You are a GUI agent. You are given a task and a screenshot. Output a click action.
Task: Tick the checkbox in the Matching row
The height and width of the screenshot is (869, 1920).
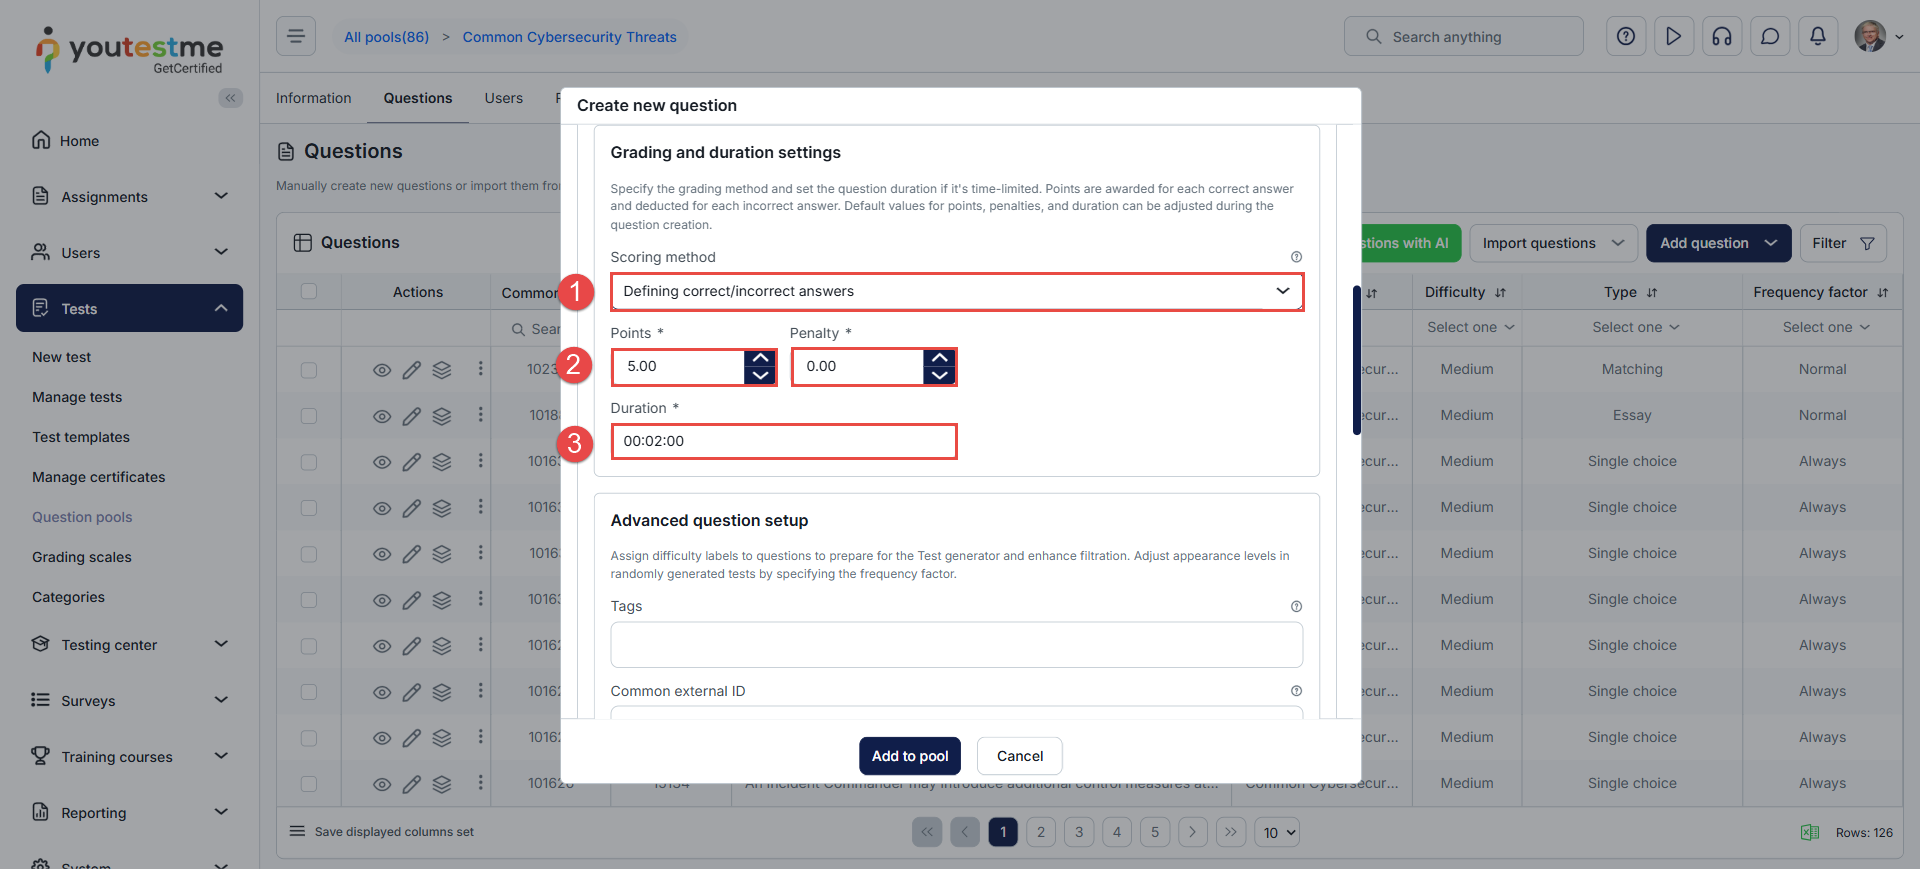309,370
